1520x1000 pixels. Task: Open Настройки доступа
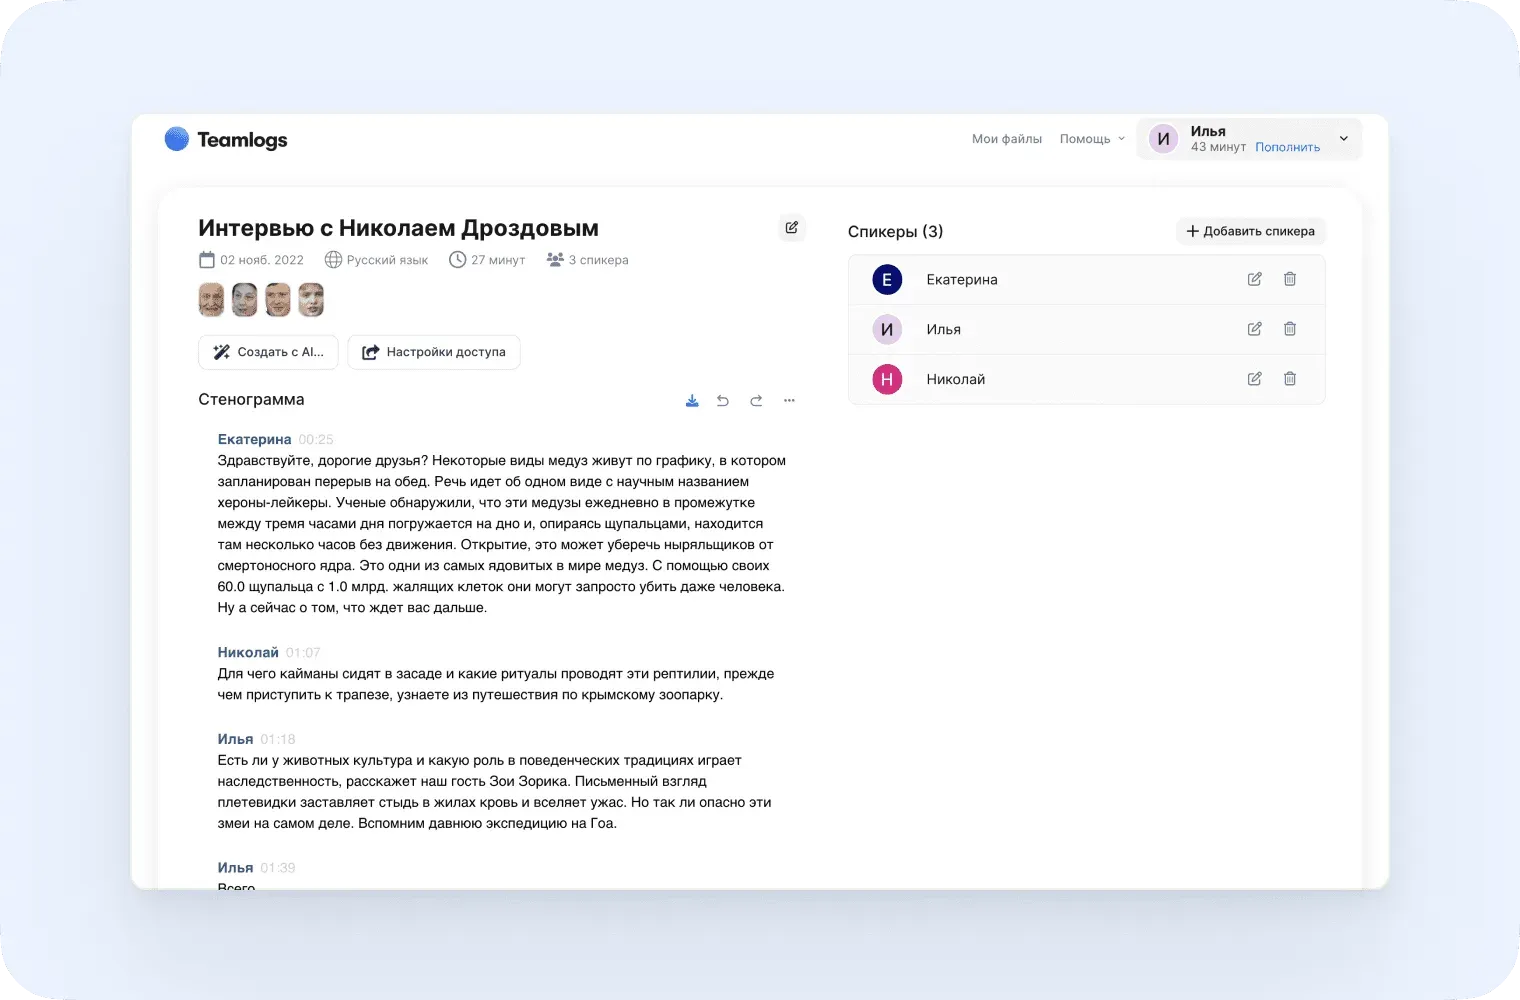click(x=434, y=352)
